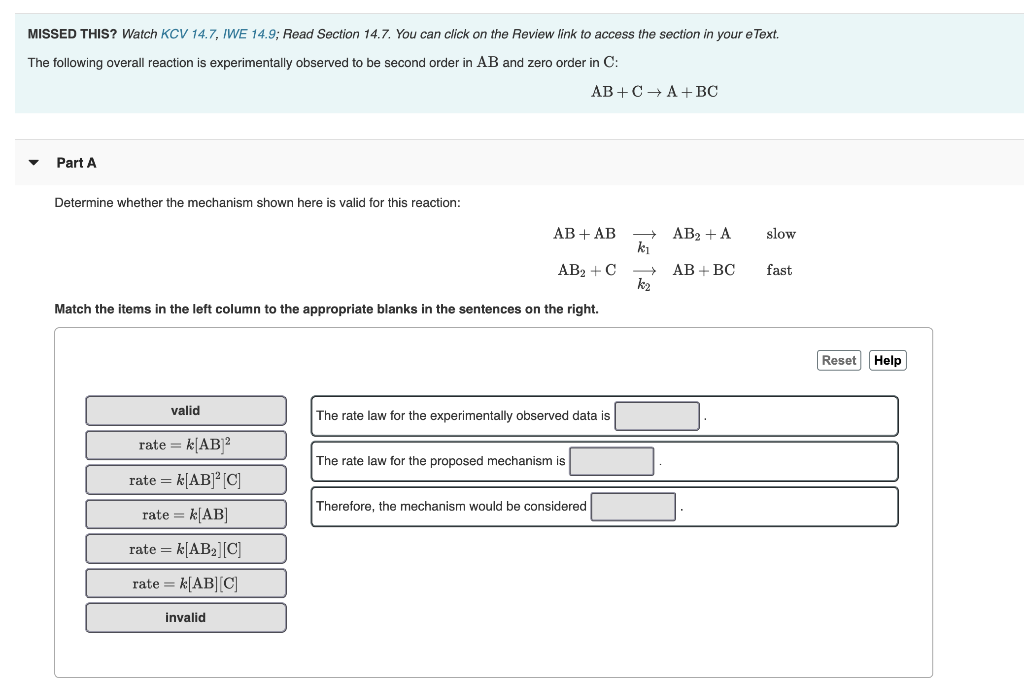Select the Part A header

(x=75, y=163)
